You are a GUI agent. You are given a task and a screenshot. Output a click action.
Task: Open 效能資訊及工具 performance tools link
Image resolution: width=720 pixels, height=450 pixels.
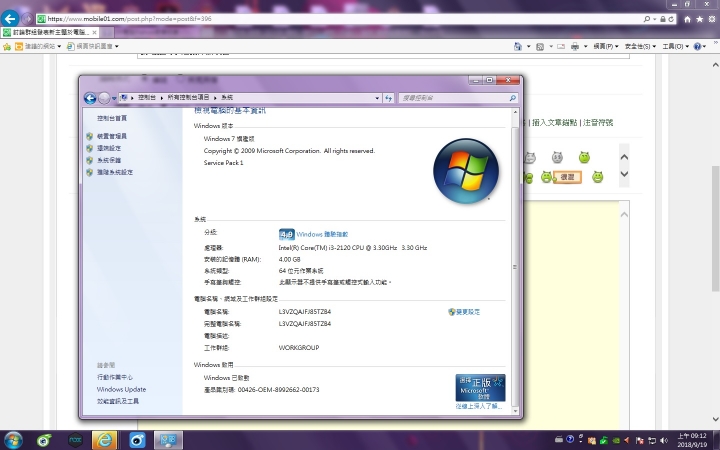click(118, 401)
